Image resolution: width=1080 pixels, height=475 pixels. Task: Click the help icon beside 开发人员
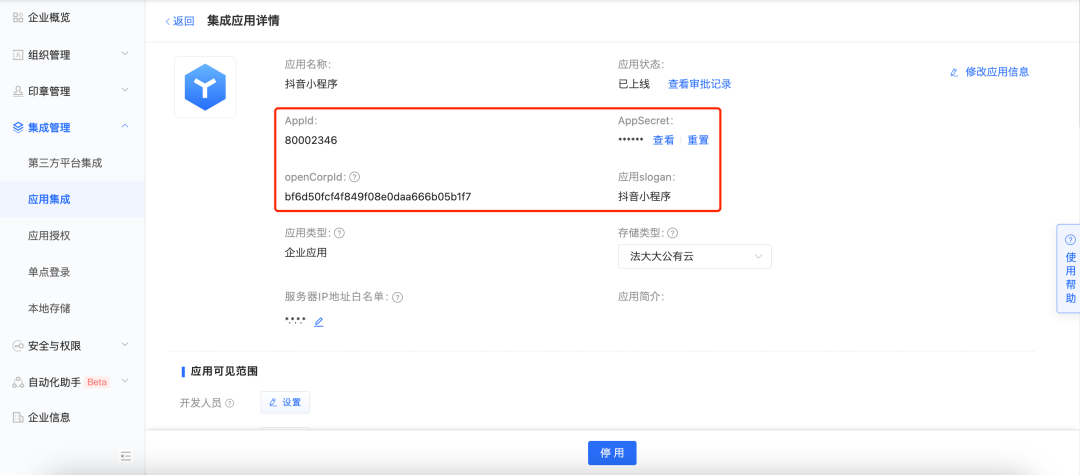click(230, 403)
